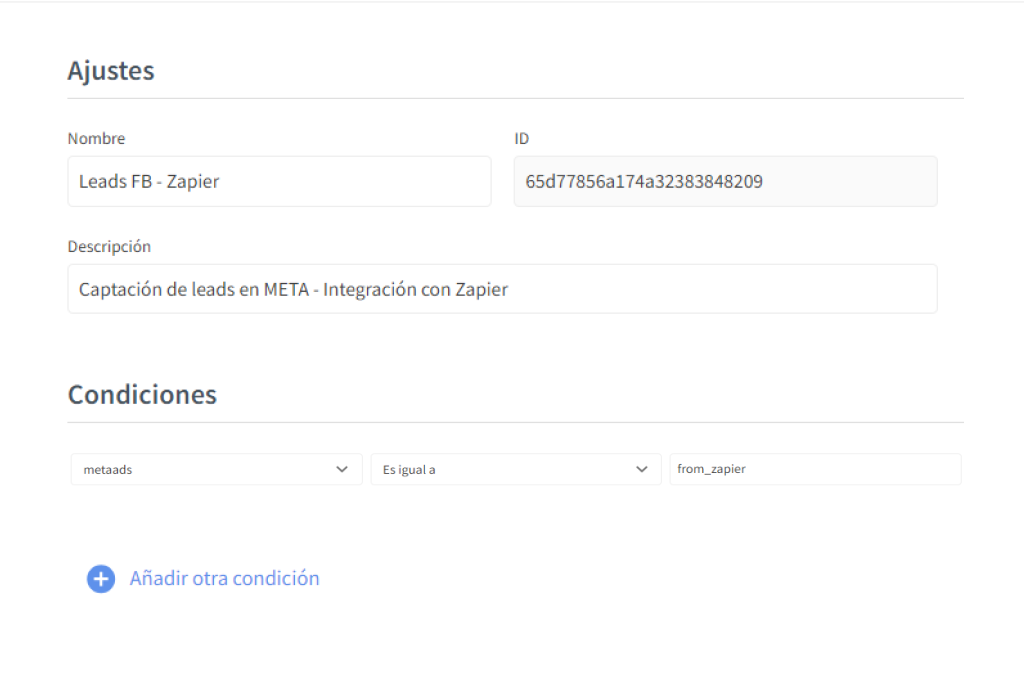Click the 'Añadir otra condición' link
Image resolution: width=1024 pixels, height=684 pixels.
point(224,578)
